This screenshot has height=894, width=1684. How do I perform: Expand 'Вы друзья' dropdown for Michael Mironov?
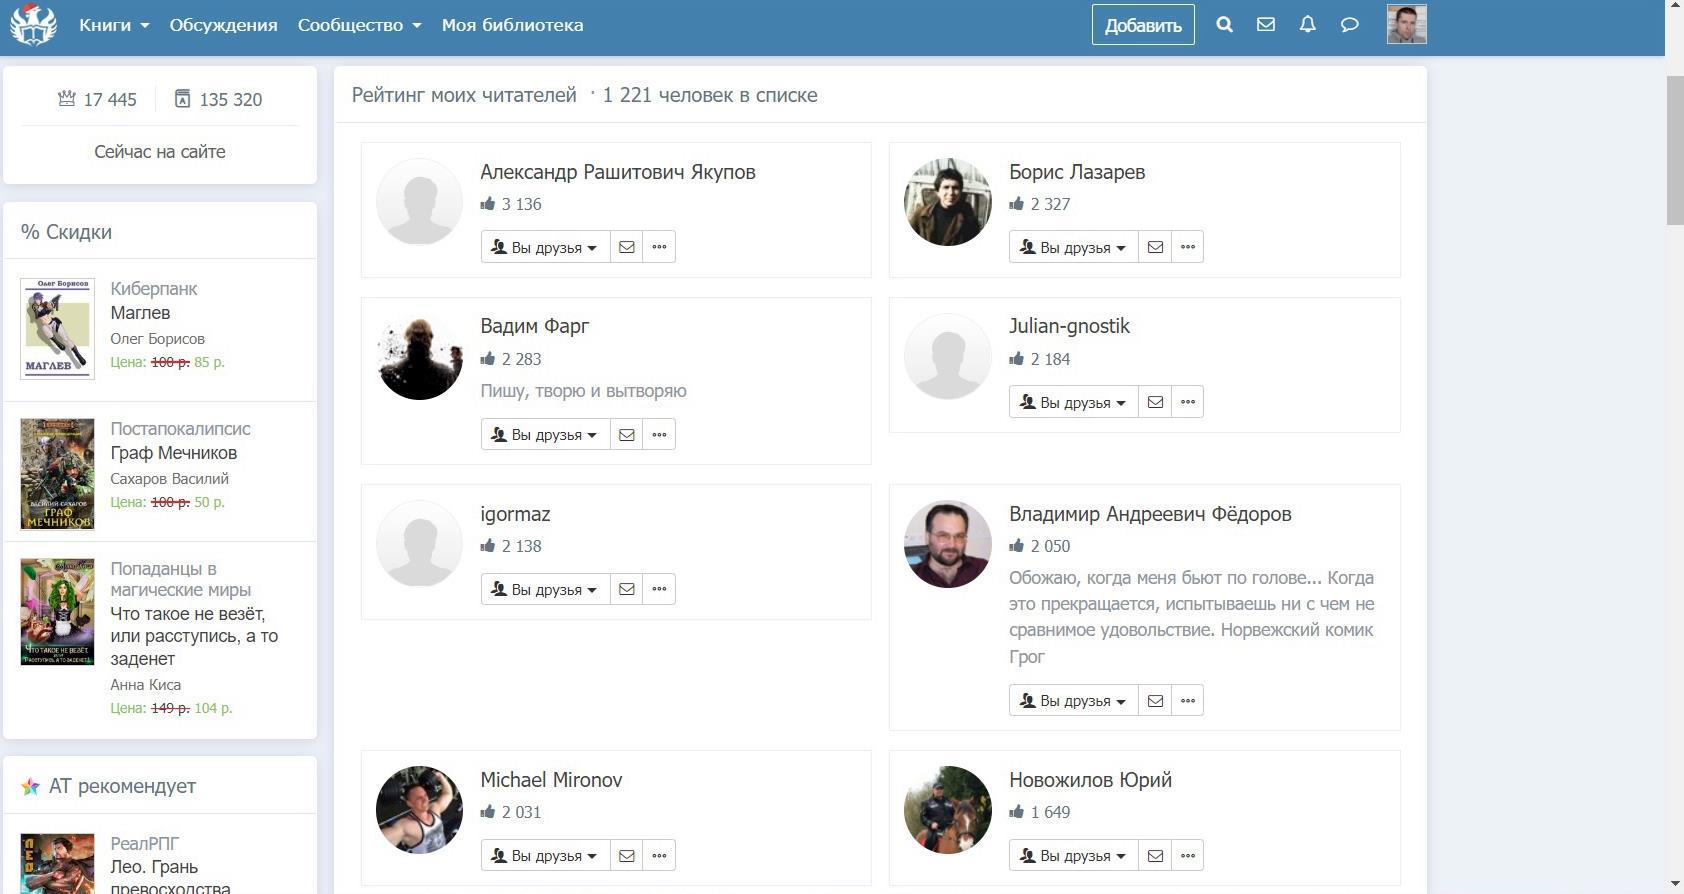click(545, 855)
